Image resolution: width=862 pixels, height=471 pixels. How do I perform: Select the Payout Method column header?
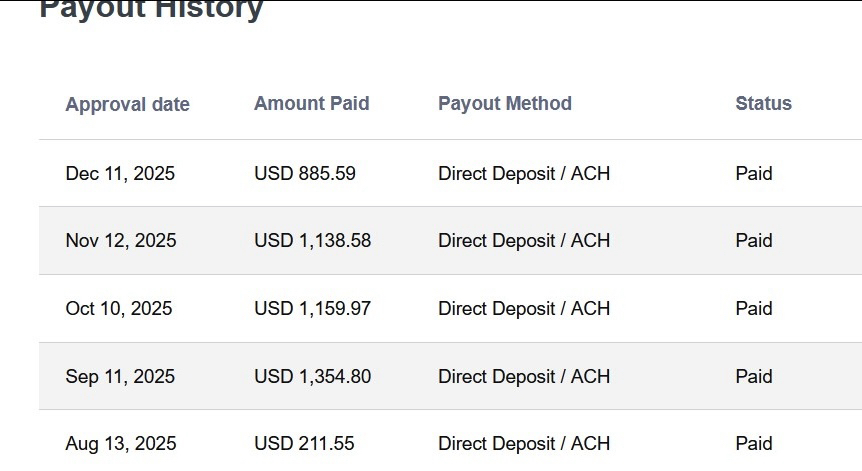click(504, 103)
